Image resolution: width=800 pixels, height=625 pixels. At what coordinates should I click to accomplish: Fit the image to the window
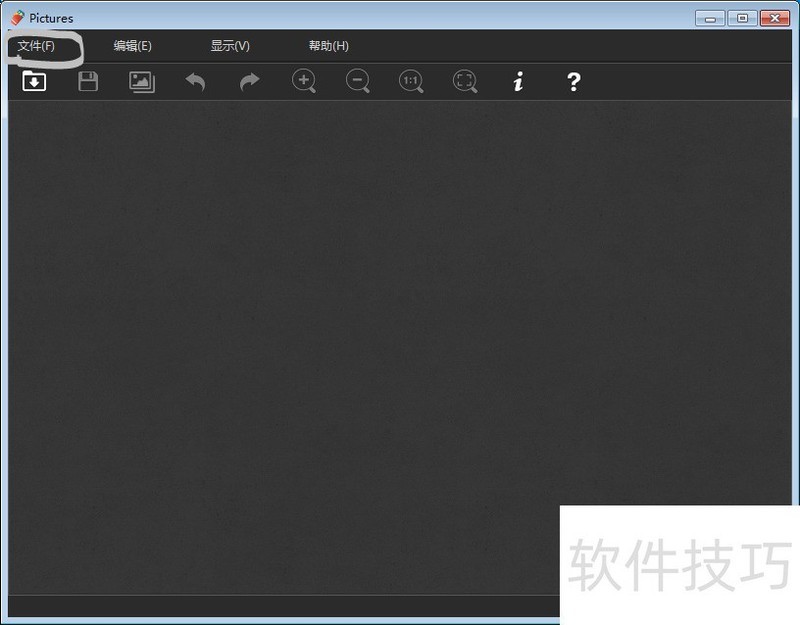pyautogui.click(x=465, y=82)
